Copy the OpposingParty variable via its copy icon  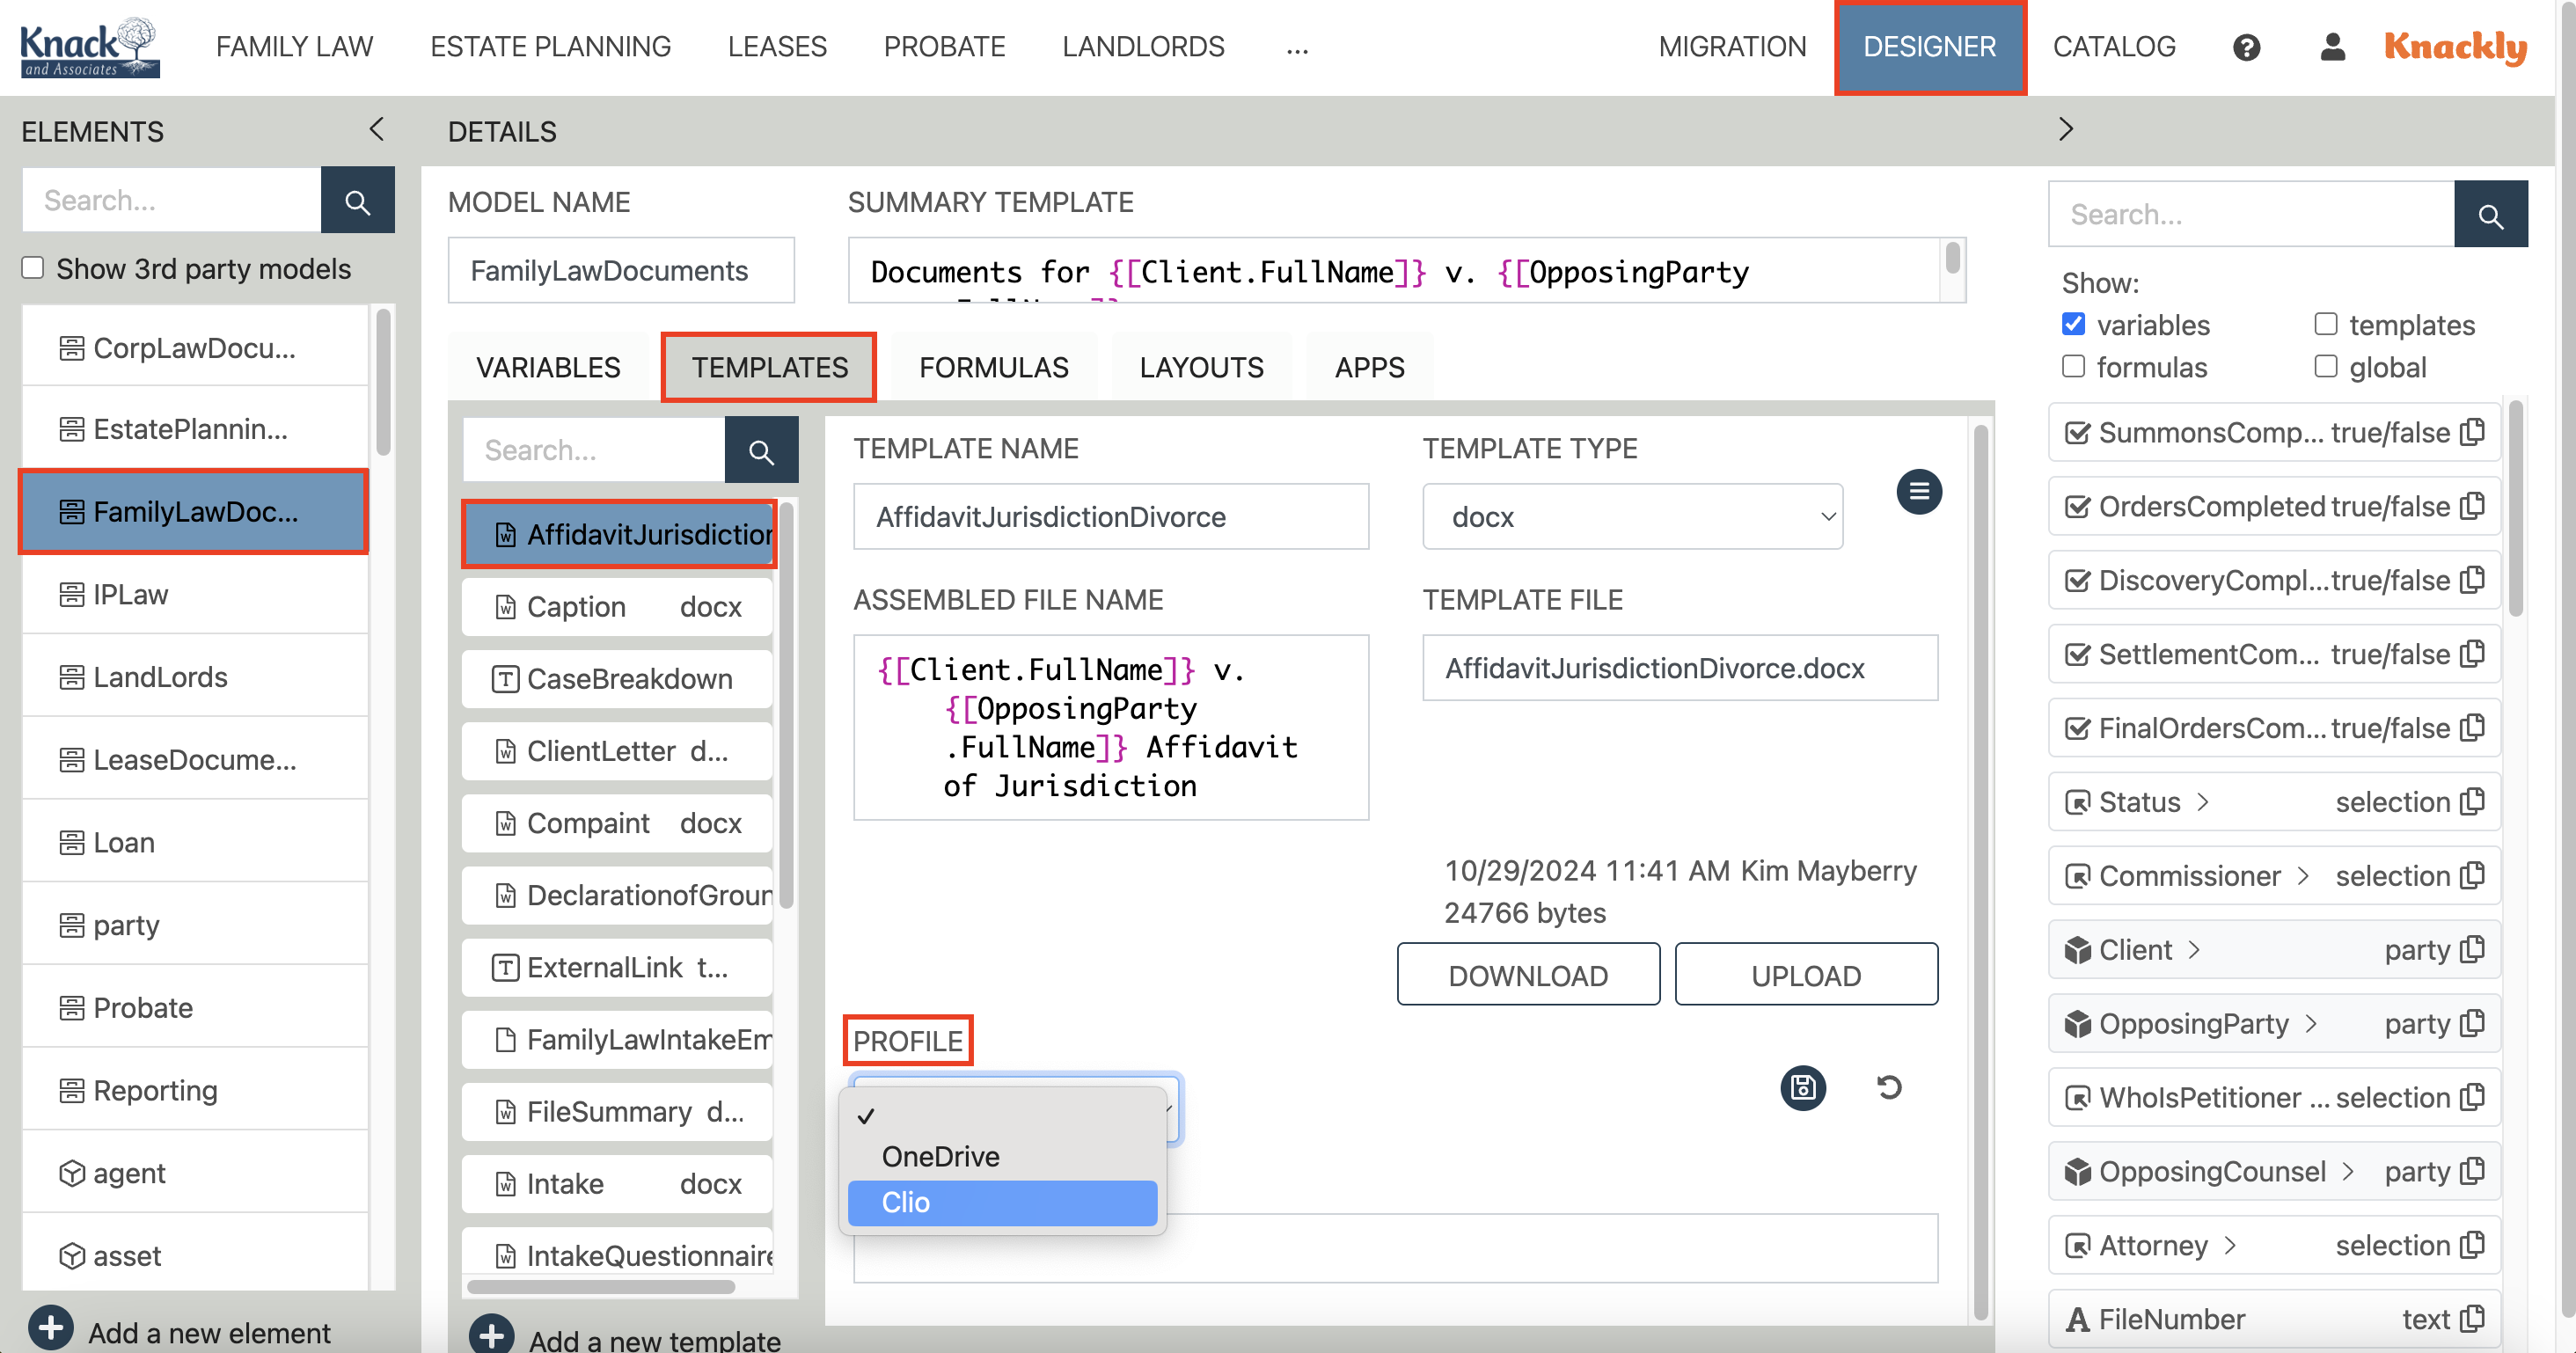(x=2473, y=1024)
